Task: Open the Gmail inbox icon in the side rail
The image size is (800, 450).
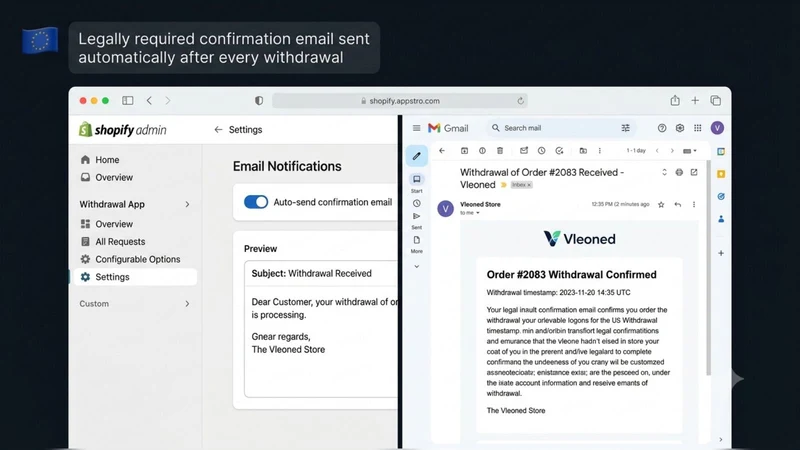Action: 417,179
